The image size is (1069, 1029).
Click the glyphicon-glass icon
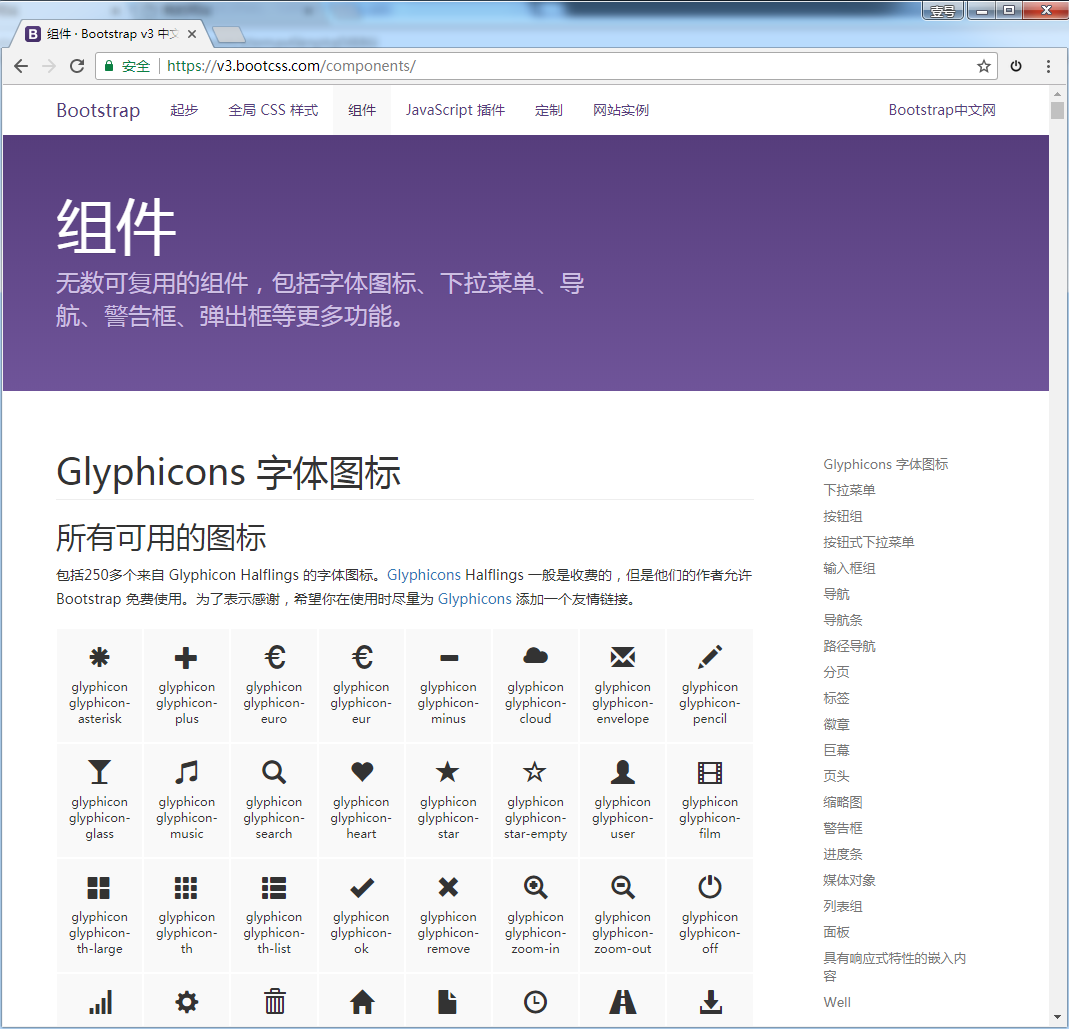(100, 772)
